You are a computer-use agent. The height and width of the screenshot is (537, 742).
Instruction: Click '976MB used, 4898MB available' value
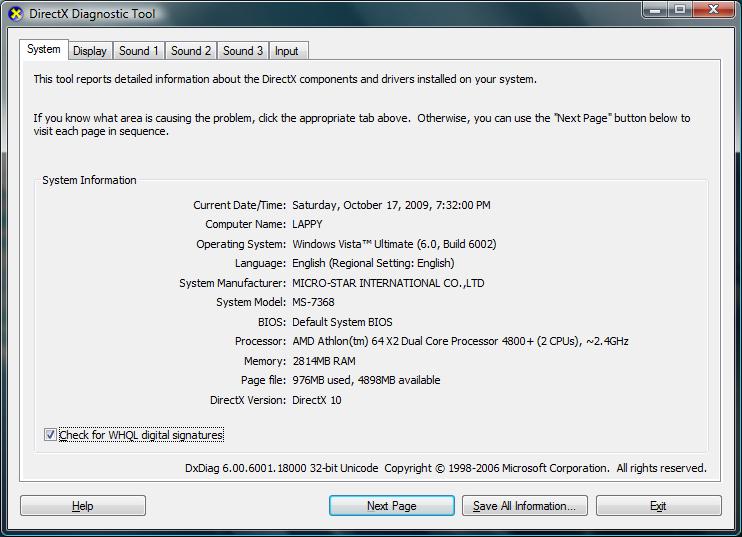366,380
